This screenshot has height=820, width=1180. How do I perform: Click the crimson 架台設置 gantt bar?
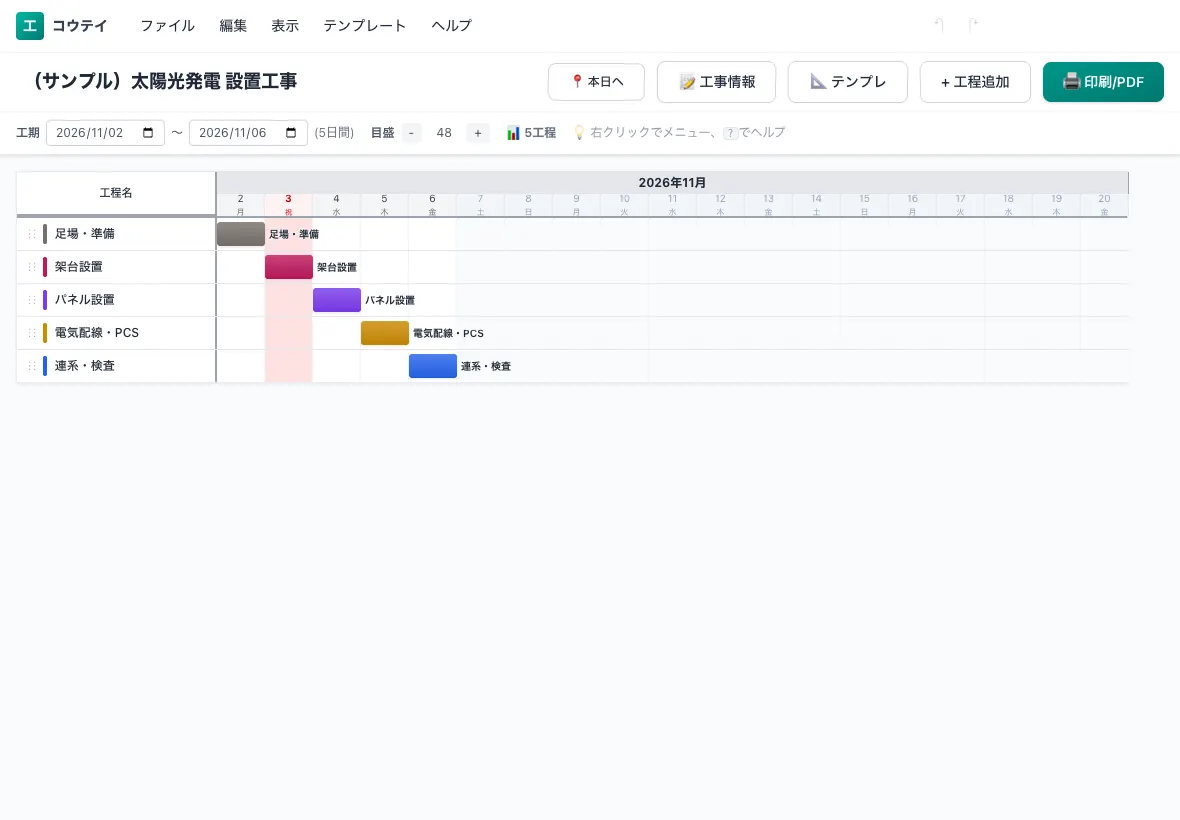[x=289, y=267]
